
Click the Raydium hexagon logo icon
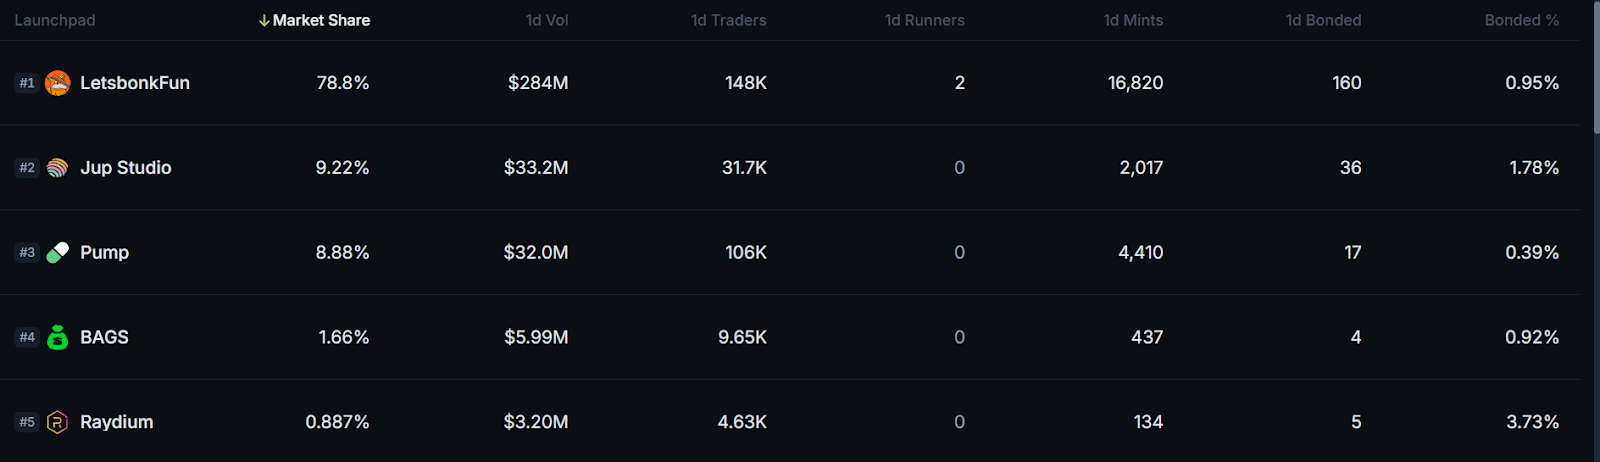(58, 422)
